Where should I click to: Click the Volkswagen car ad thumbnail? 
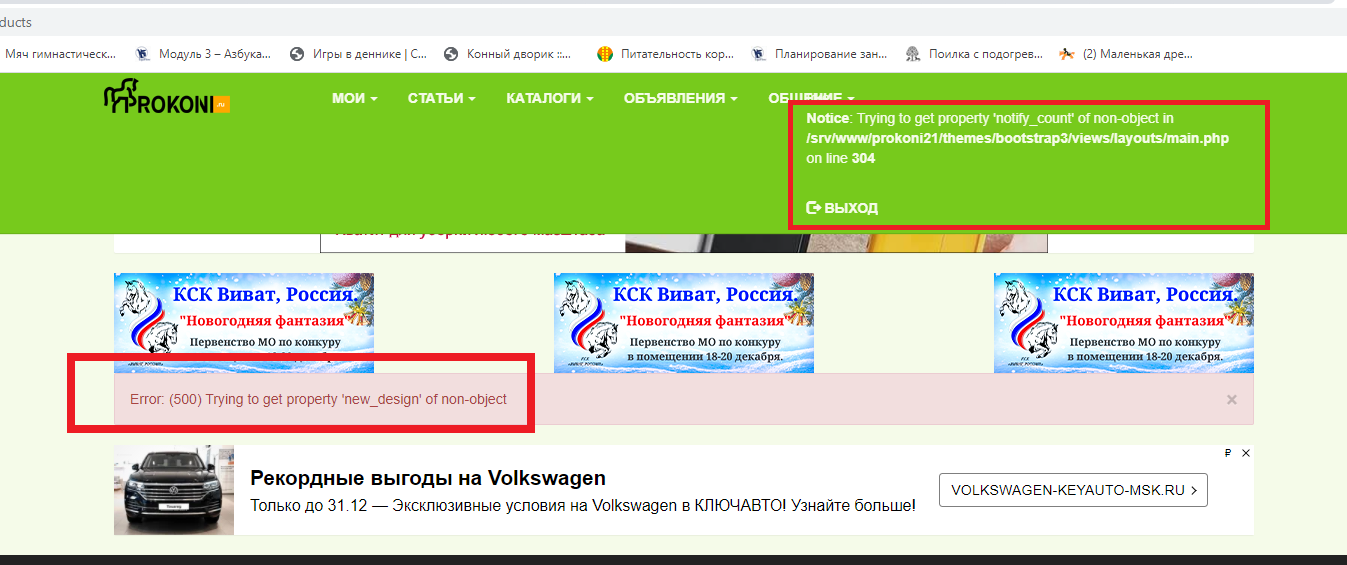point(174,490)
